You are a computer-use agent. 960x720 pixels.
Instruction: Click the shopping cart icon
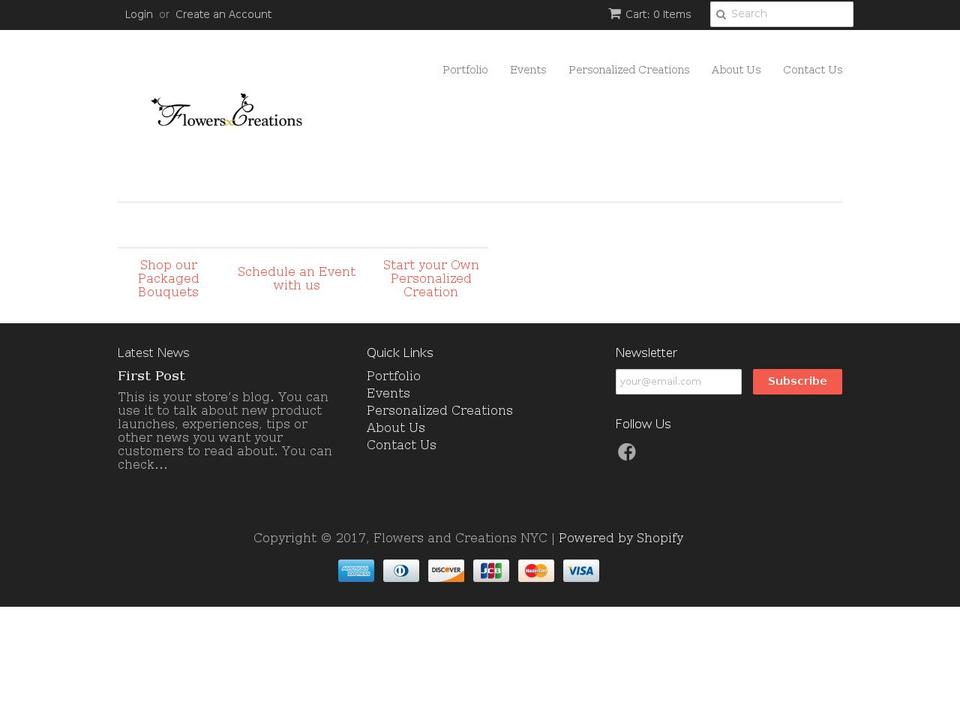point(615,13)
